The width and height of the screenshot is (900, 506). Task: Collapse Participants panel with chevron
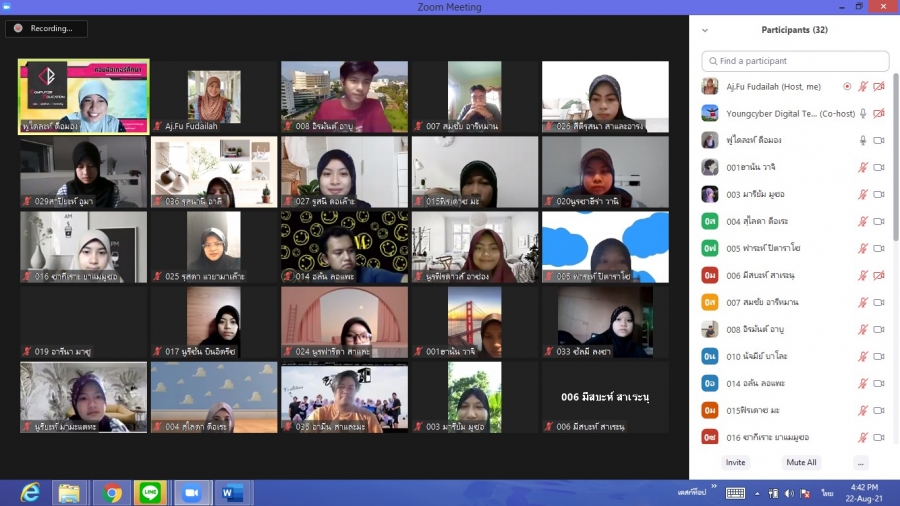(705, 31)
